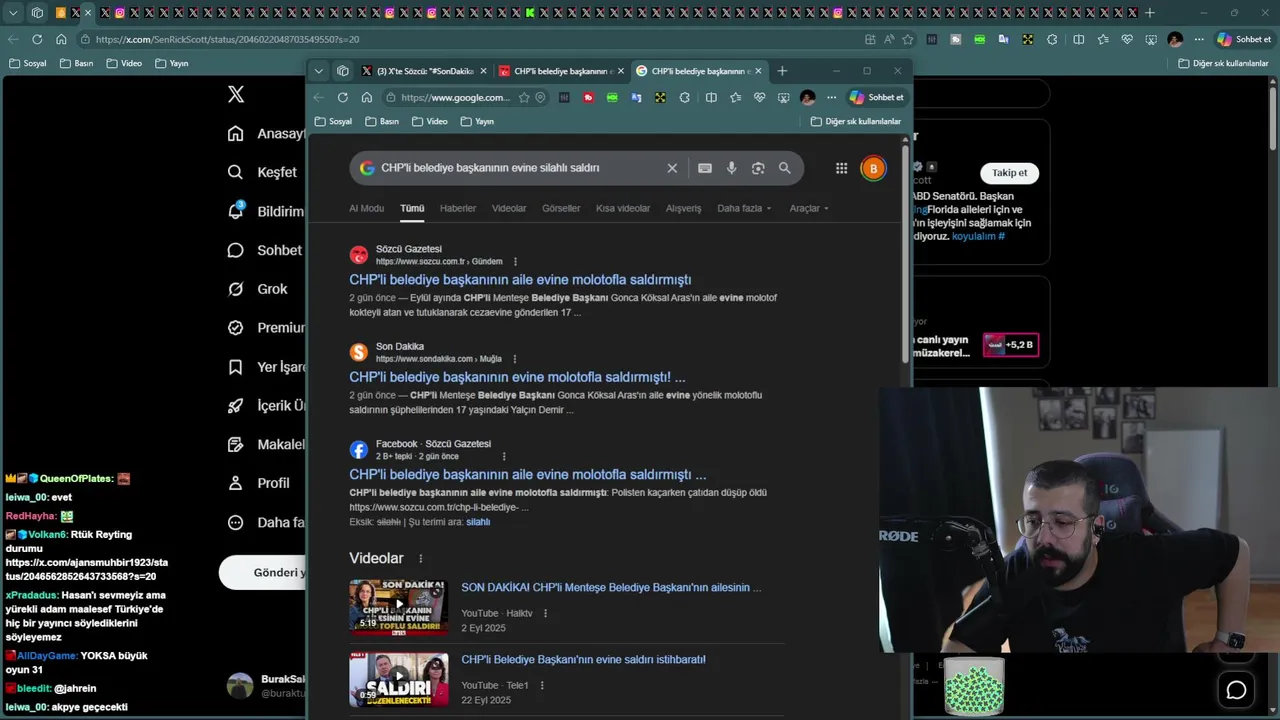Image resolution: width=1280 pixels, height=720 pixels.
Task: Open options dots for Son Dakika result
Action: pos(514,359)
